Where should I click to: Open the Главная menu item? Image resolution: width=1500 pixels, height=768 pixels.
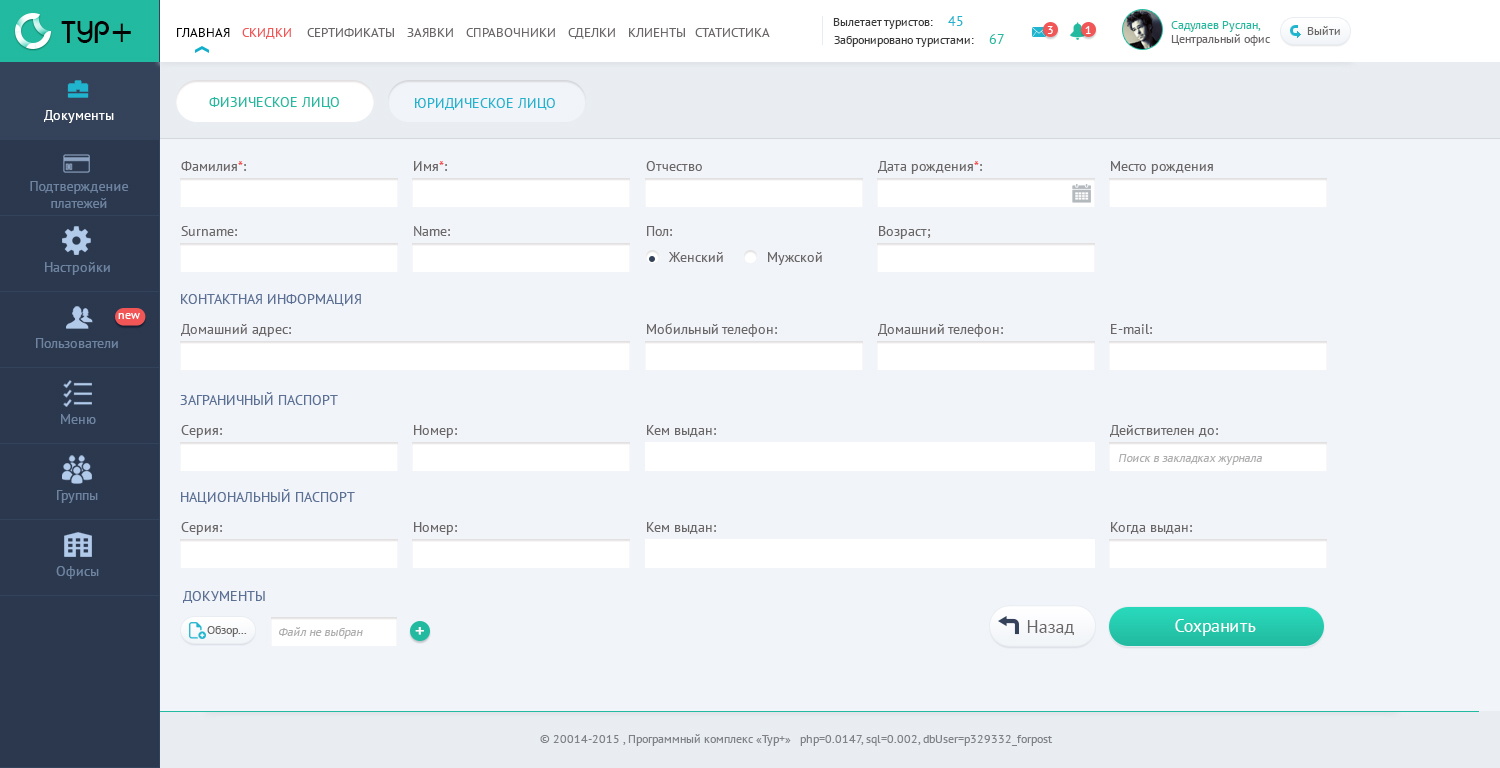[203, 33]
